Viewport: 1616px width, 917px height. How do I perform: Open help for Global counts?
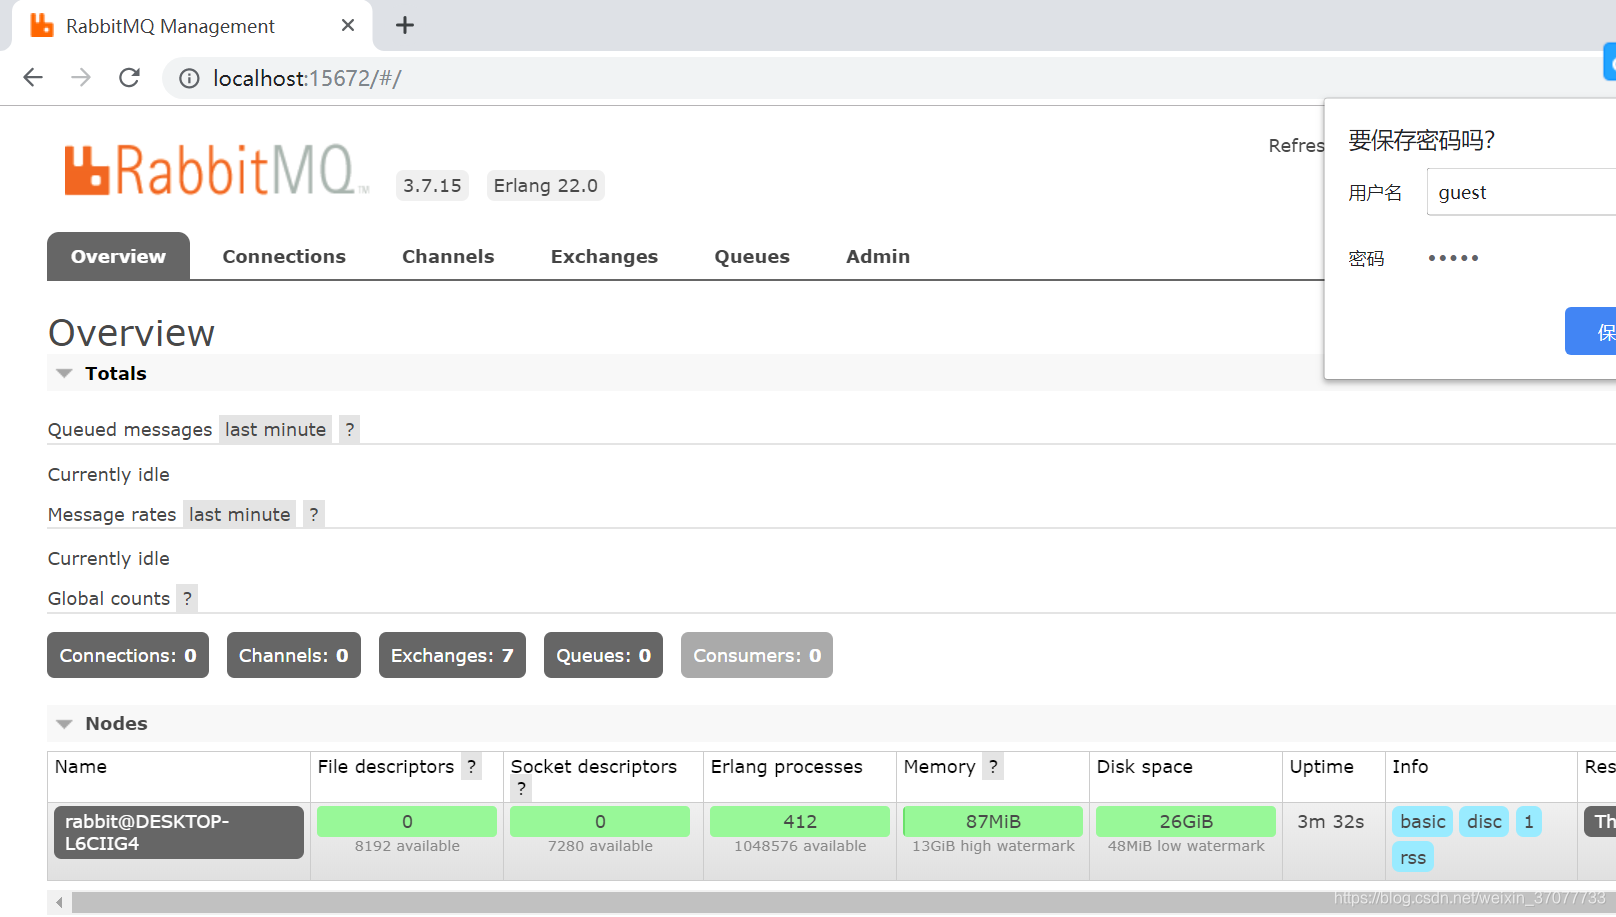[187, 598]
